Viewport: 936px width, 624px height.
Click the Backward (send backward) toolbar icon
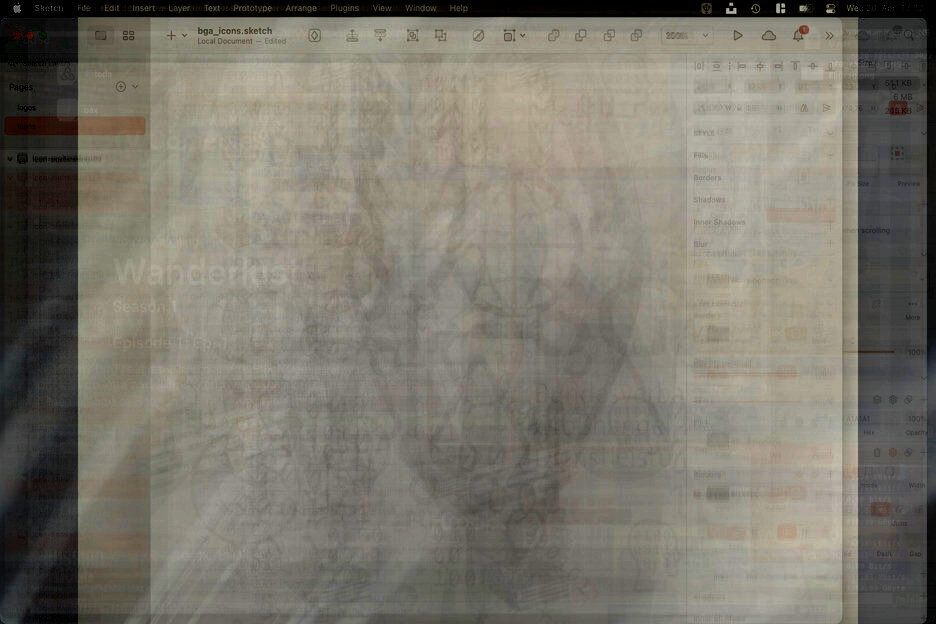(380, 36)
